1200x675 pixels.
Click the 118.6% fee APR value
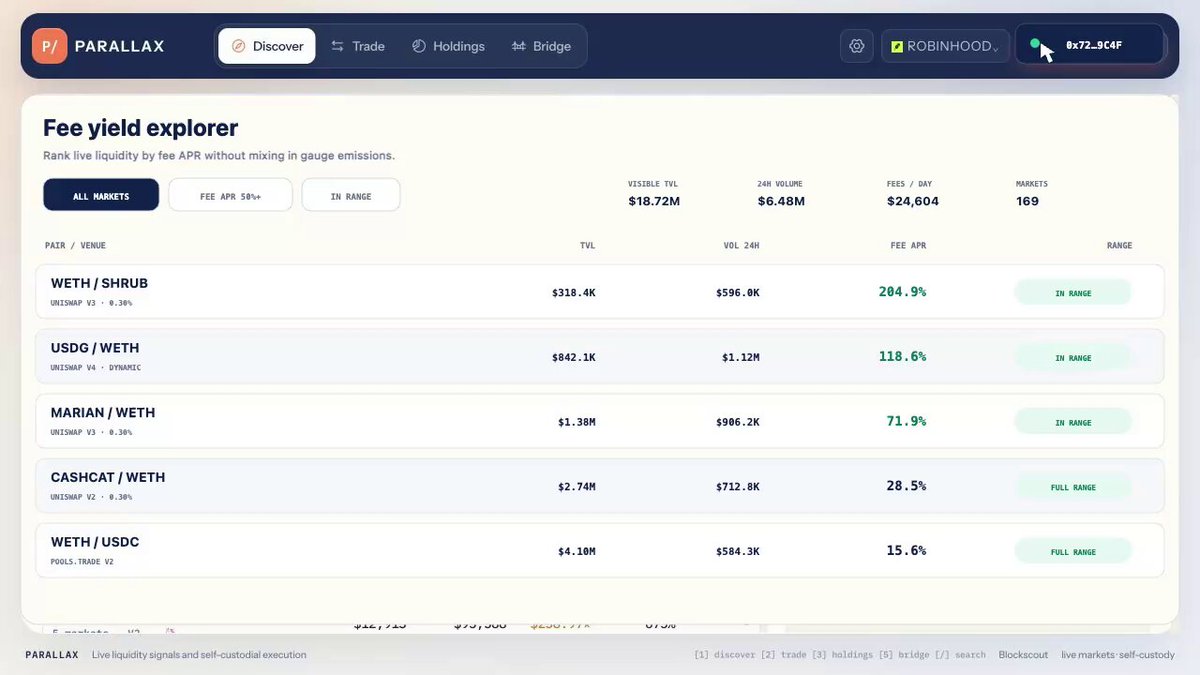[x=902, y=356]
